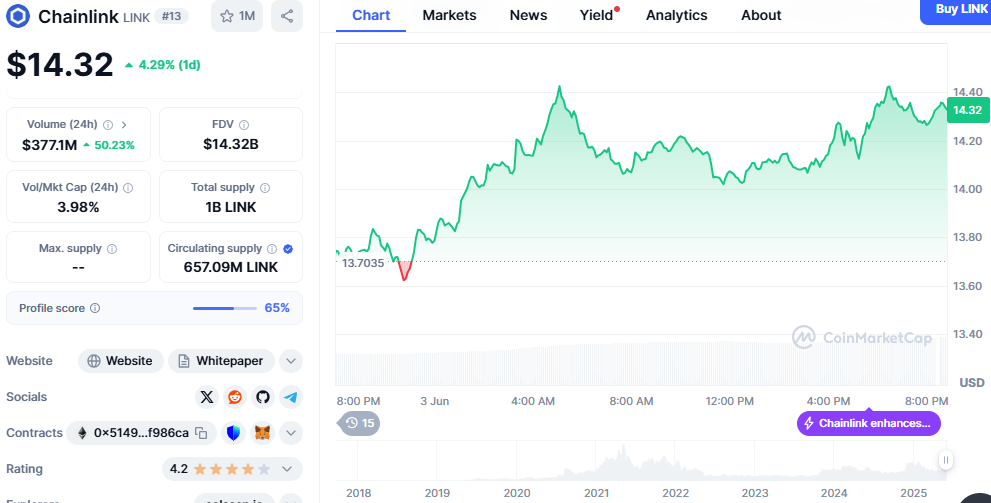Click the blue shield wallet icon

234,433
